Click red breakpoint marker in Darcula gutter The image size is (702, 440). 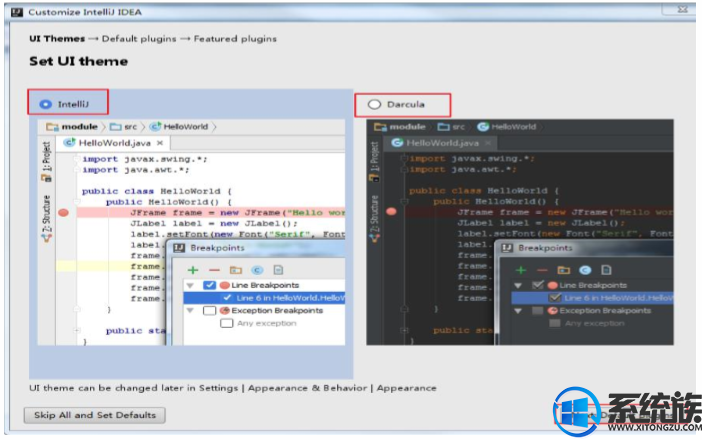[x=391, y=211]
